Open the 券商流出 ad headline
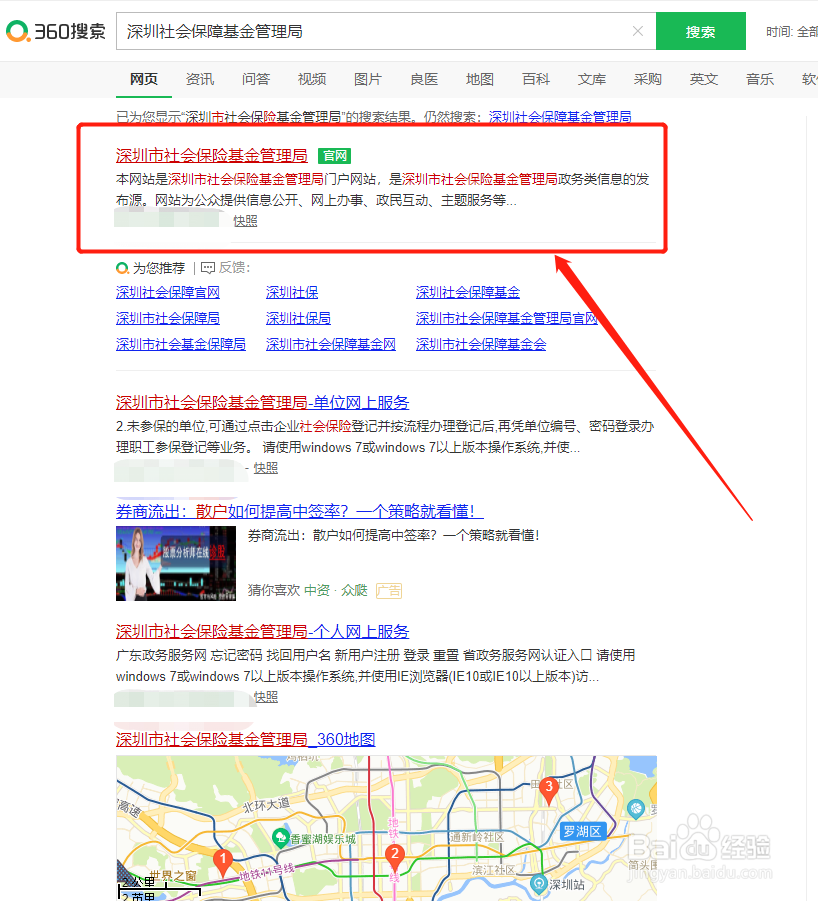 tap(299, 511)
